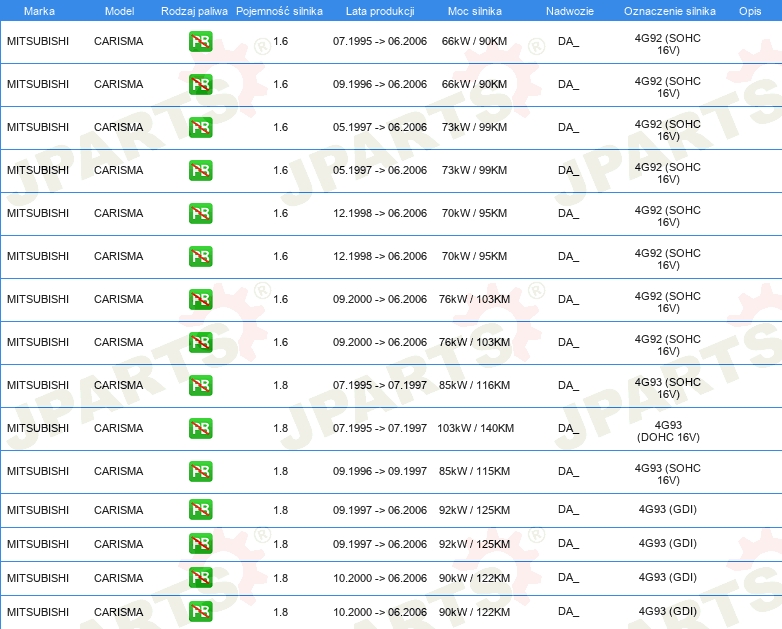Click the Oznaczenie silnika column header
Viewport: 782px width, 629px height.
click(x=670, y=11)
